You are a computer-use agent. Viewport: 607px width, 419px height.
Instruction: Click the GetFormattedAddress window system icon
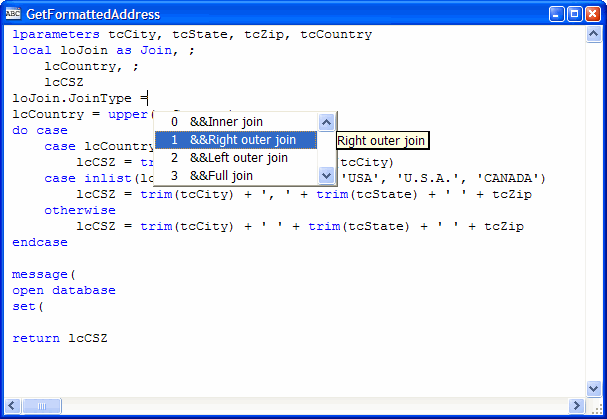pyautogui.click(x=12, y=14)
